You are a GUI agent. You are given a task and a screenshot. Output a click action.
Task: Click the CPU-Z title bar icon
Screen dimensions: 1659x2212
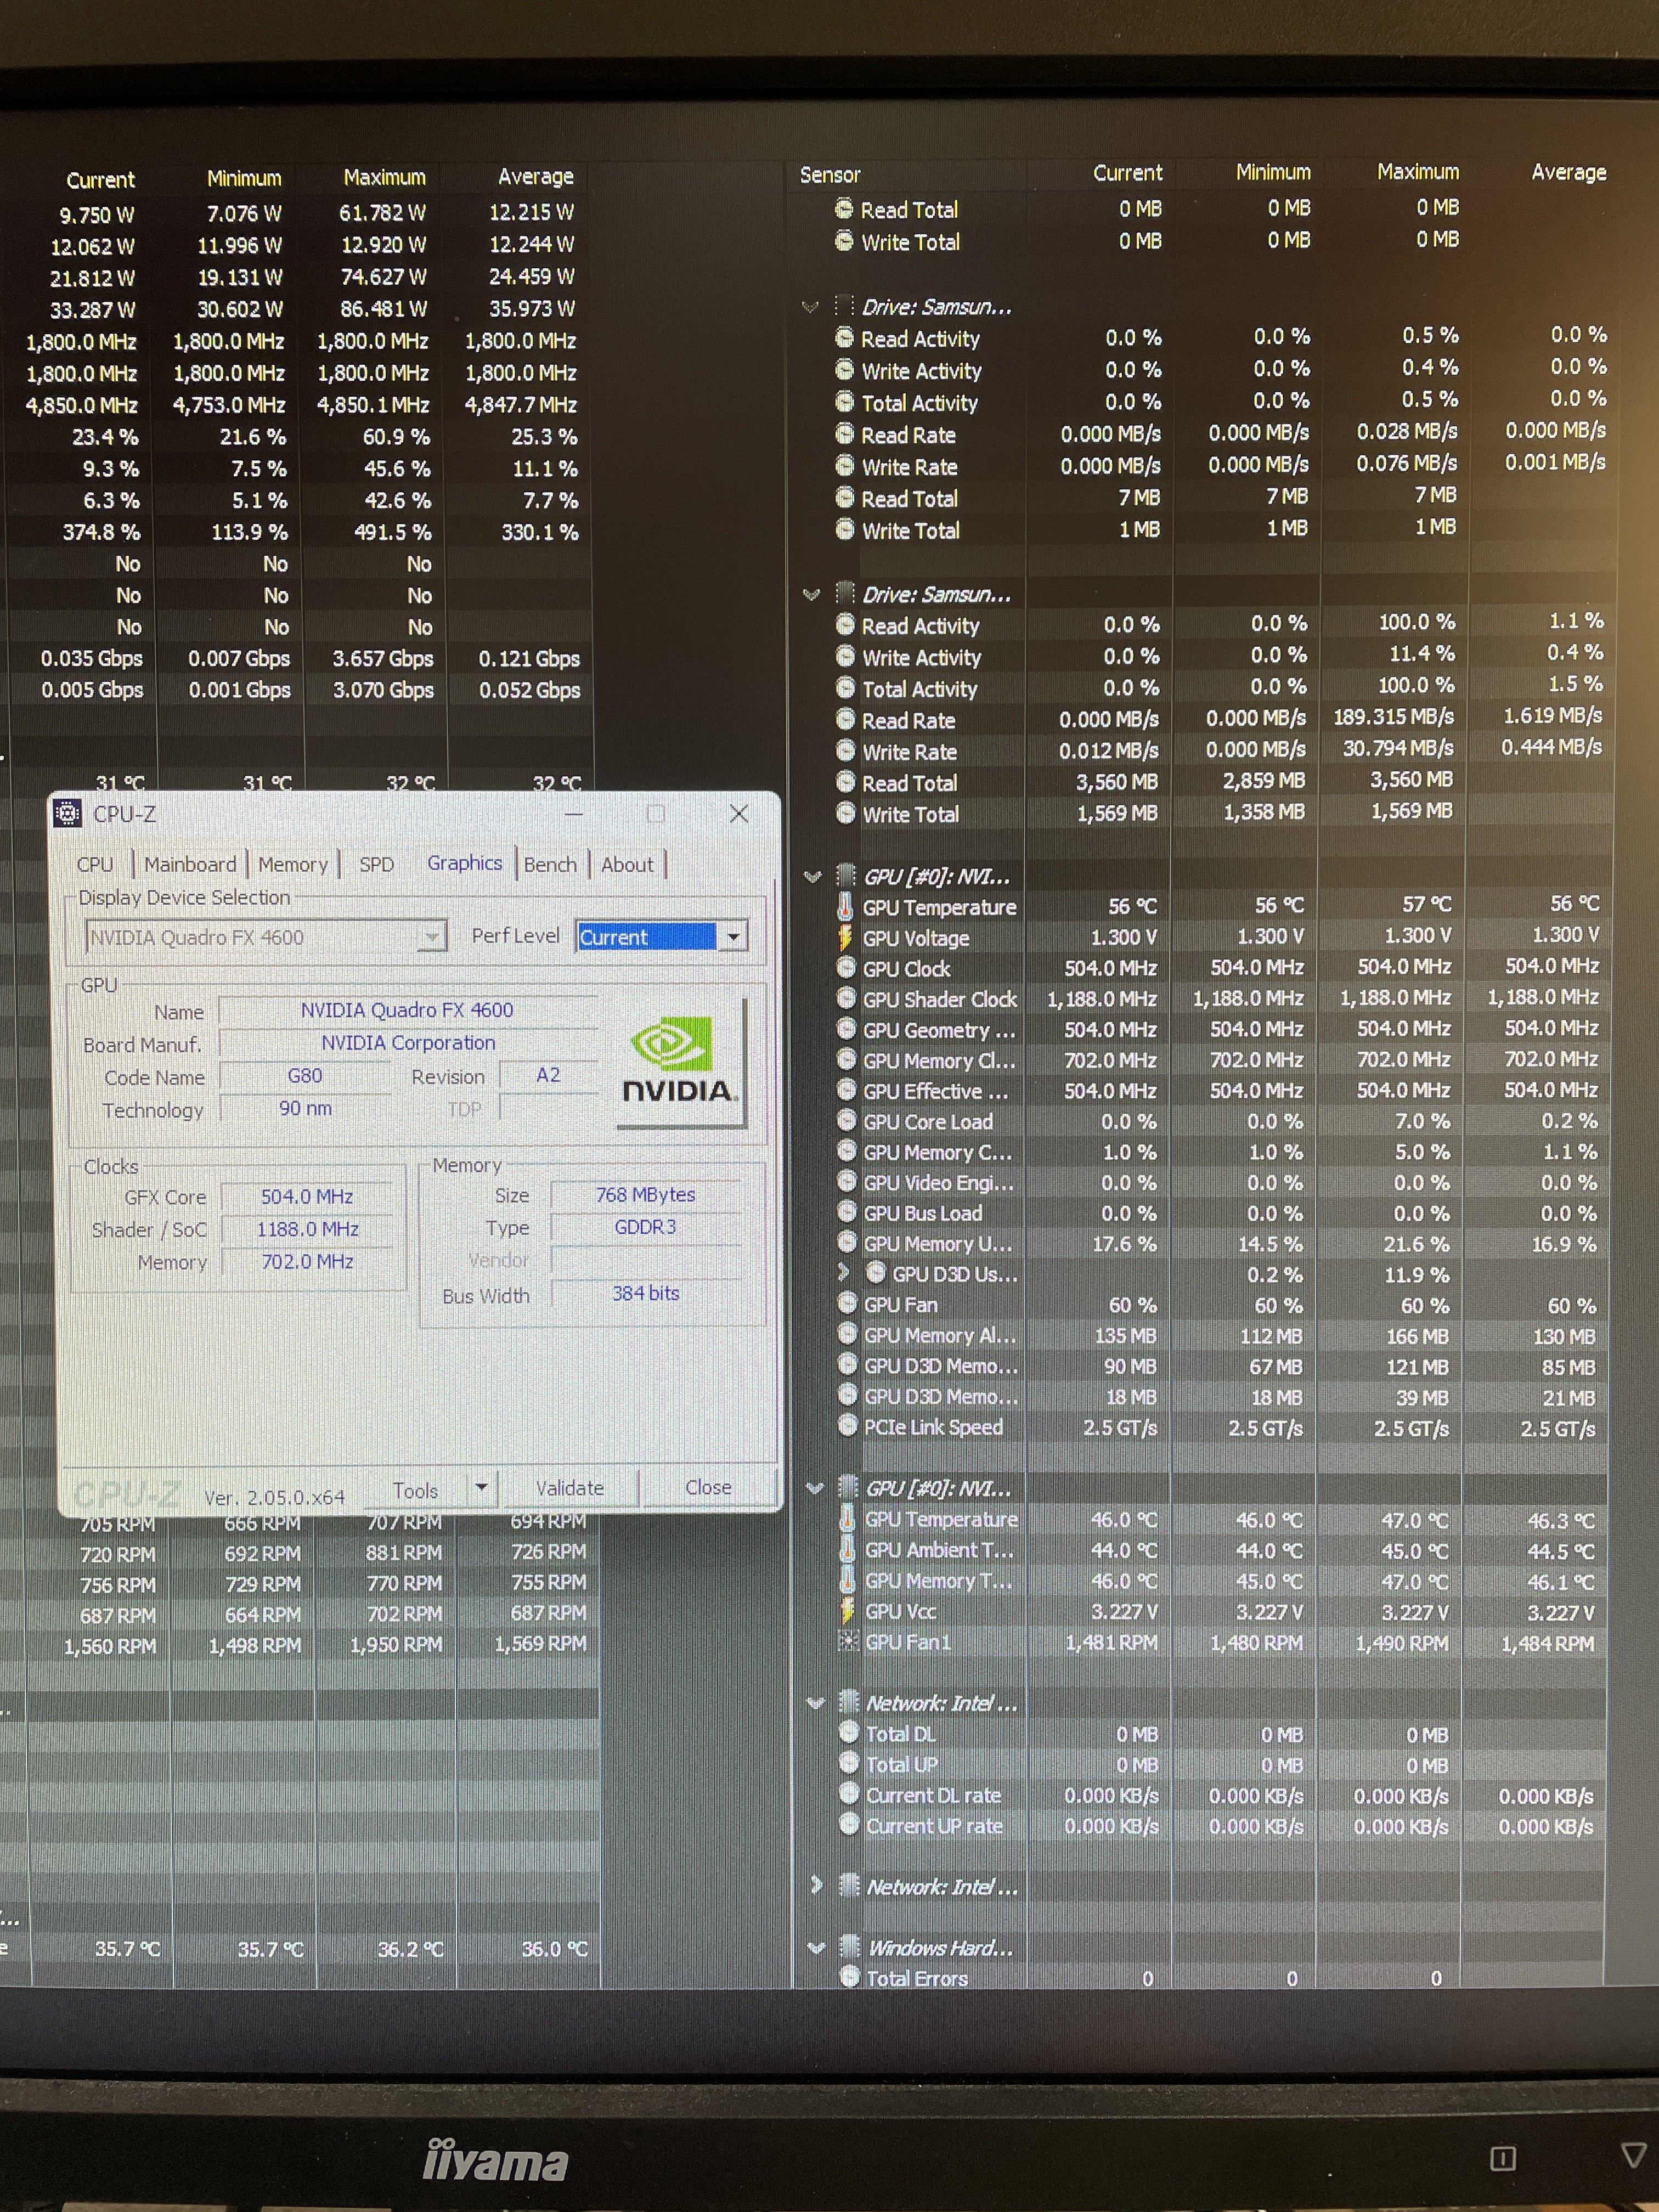click(67, 814)
